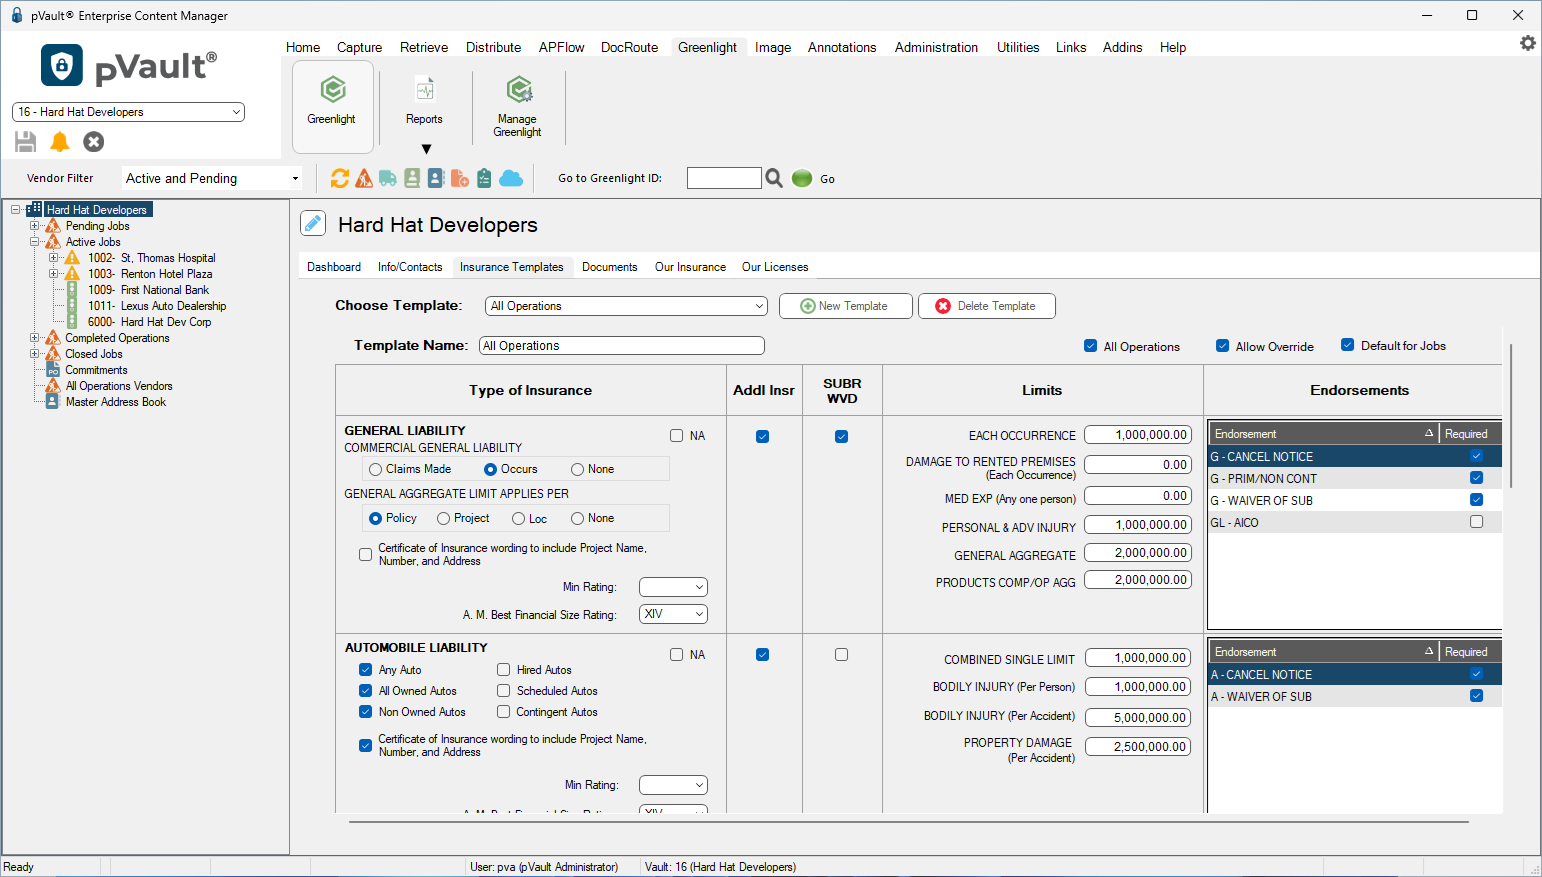The width and height of the screenshot is (1542, 877).
Task: Check the GL - AICO Required checkbox
Action: pyautogui.click(x=1476, y=522)
